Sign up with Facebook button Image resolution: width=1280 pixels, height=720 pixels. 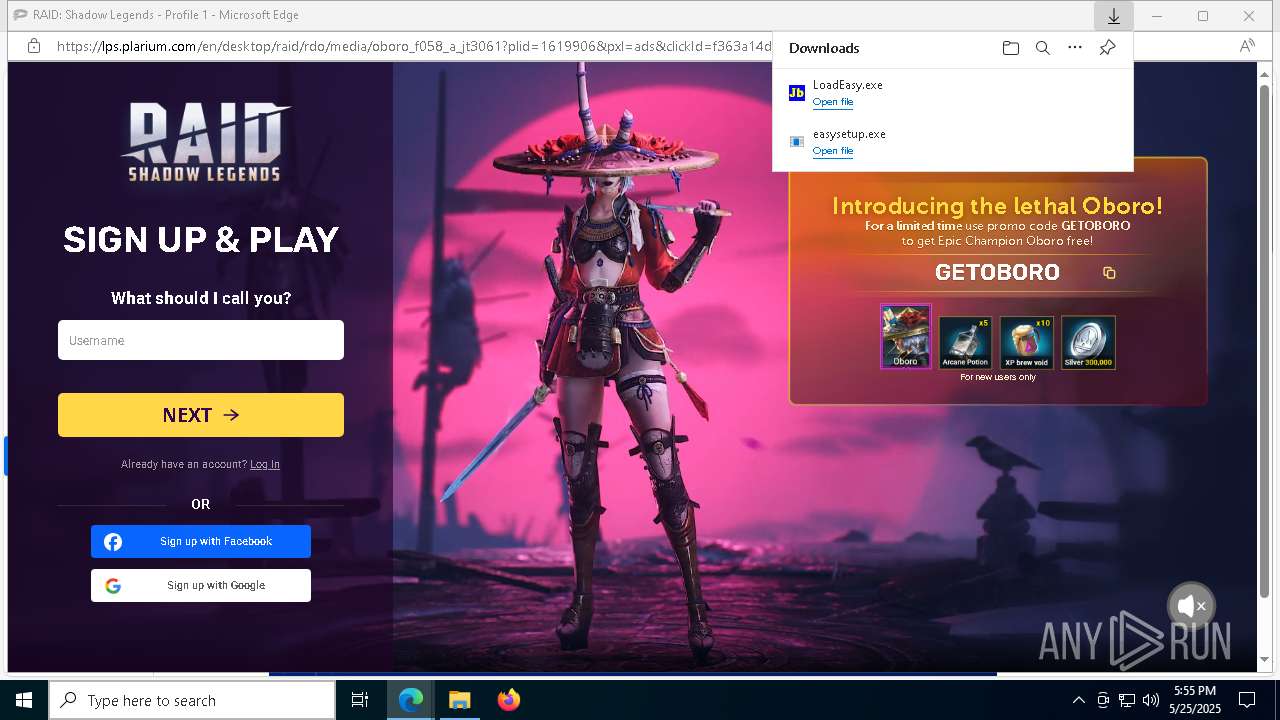(x=201, y=541)
